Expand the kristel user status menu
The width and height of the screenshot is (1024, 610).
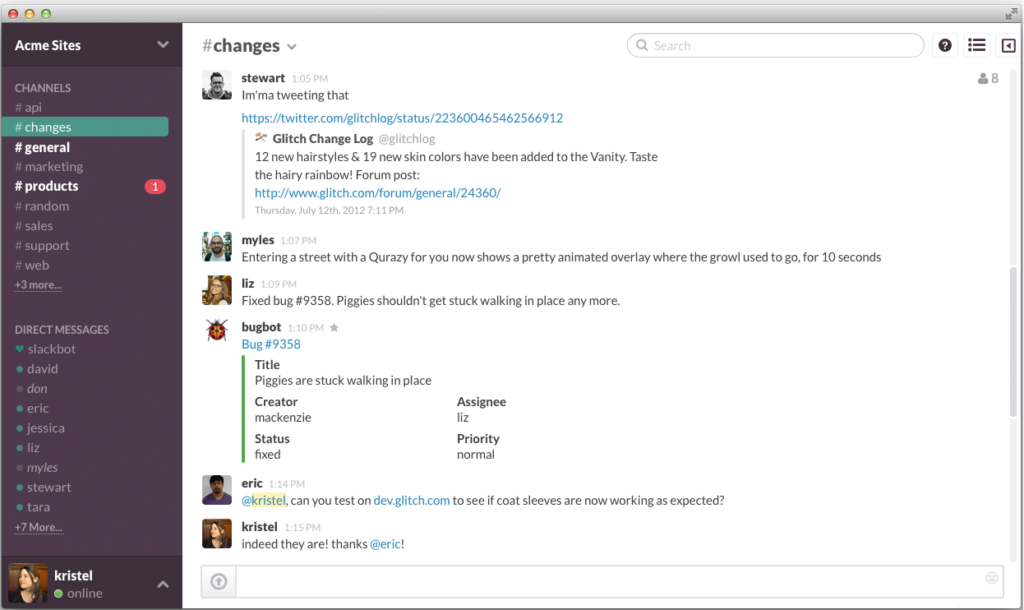[x=163, y=584]
